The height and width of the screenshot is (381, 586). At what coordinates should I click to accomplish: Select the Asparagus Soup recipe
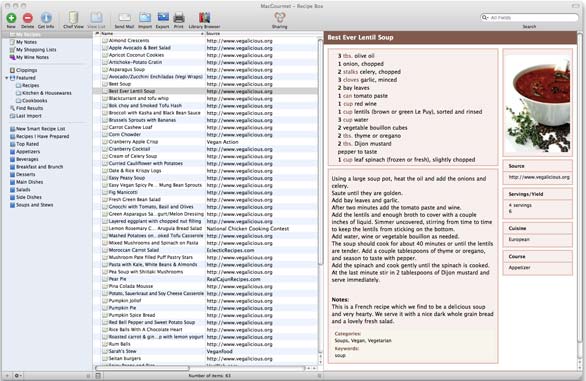[x=205, y=69]
